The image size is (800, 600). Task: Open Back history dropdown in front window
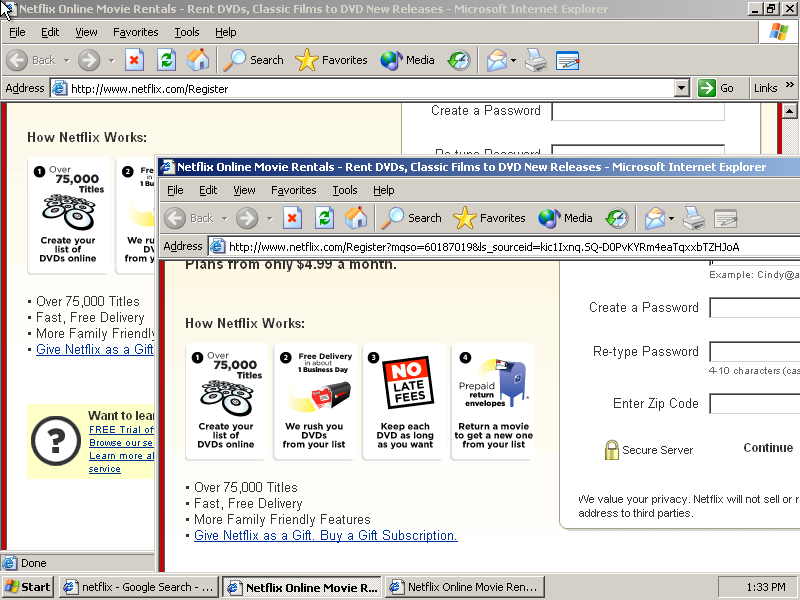[224, 218]
